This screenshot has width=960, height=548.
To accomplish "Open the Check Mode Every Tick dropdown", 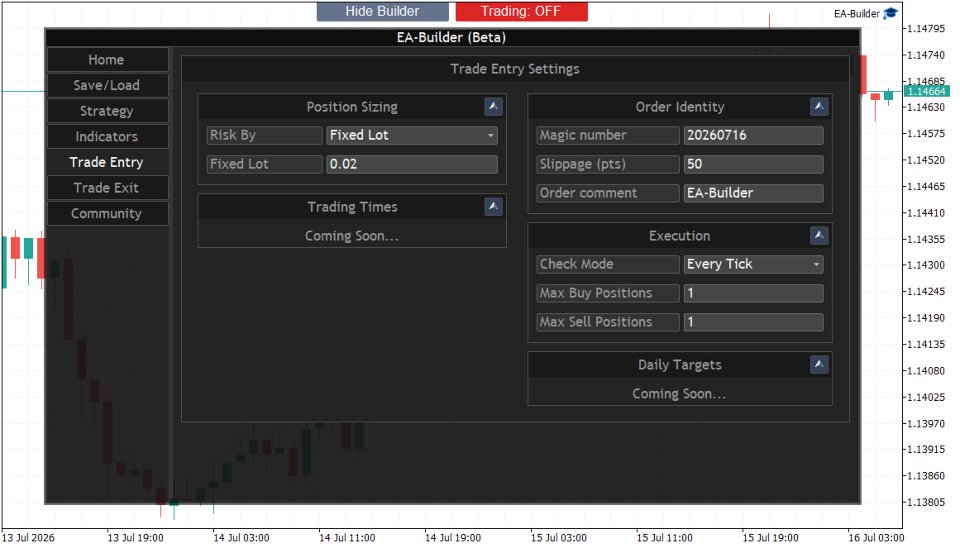I will click(753, 264).
